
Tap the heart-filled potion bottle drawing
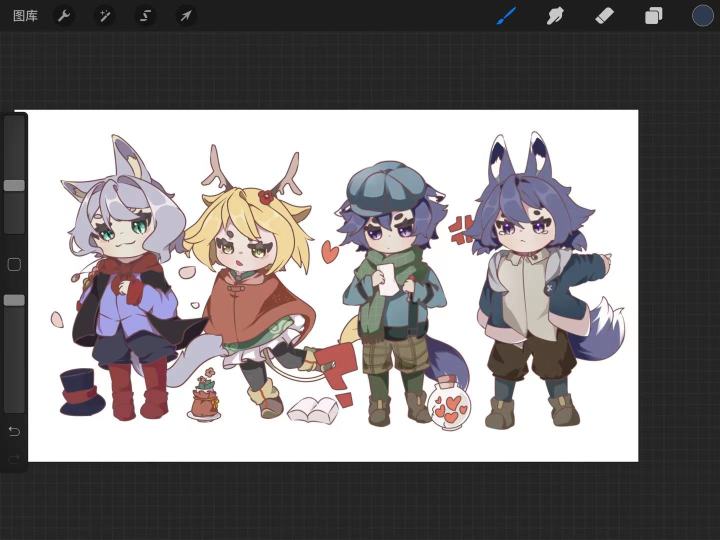click(x=448, y=404)
